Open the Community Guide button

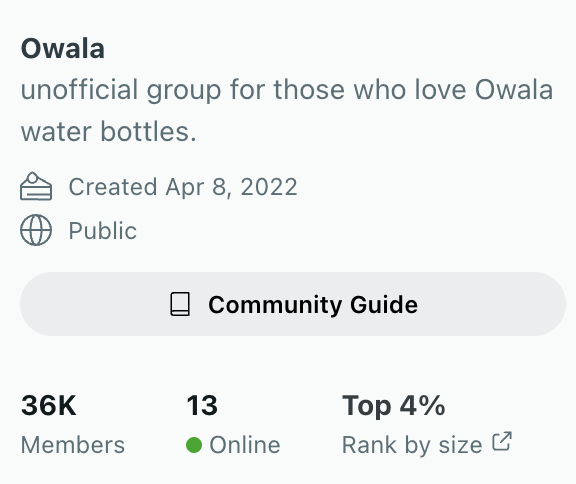click(293, 304)
